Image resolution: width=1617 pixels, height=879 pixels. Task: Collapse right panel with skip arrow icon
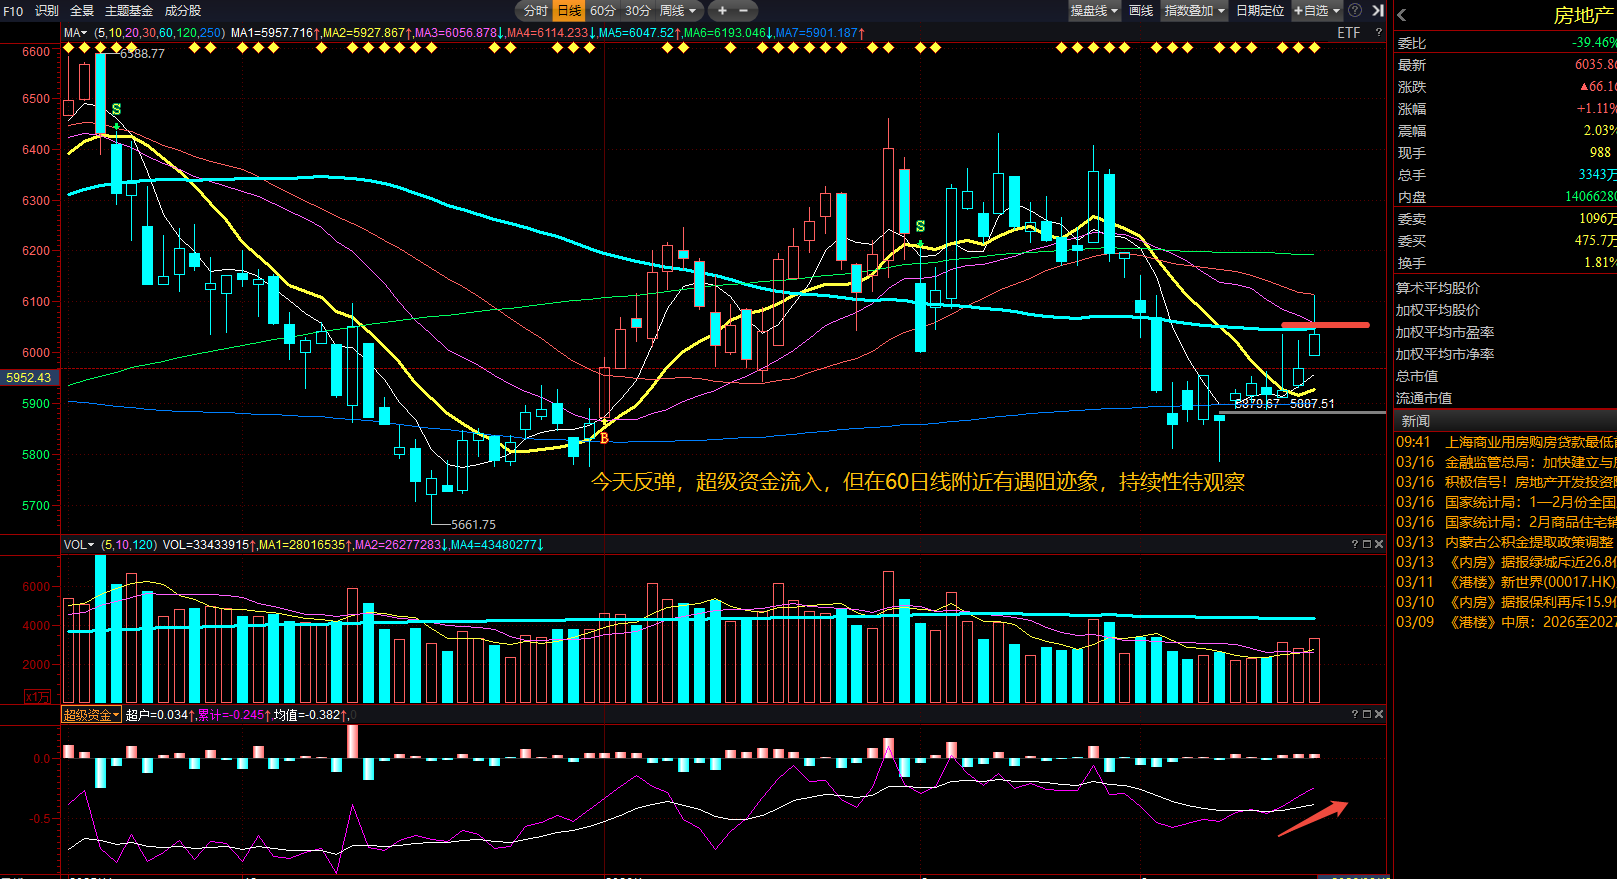point(1377,10)
